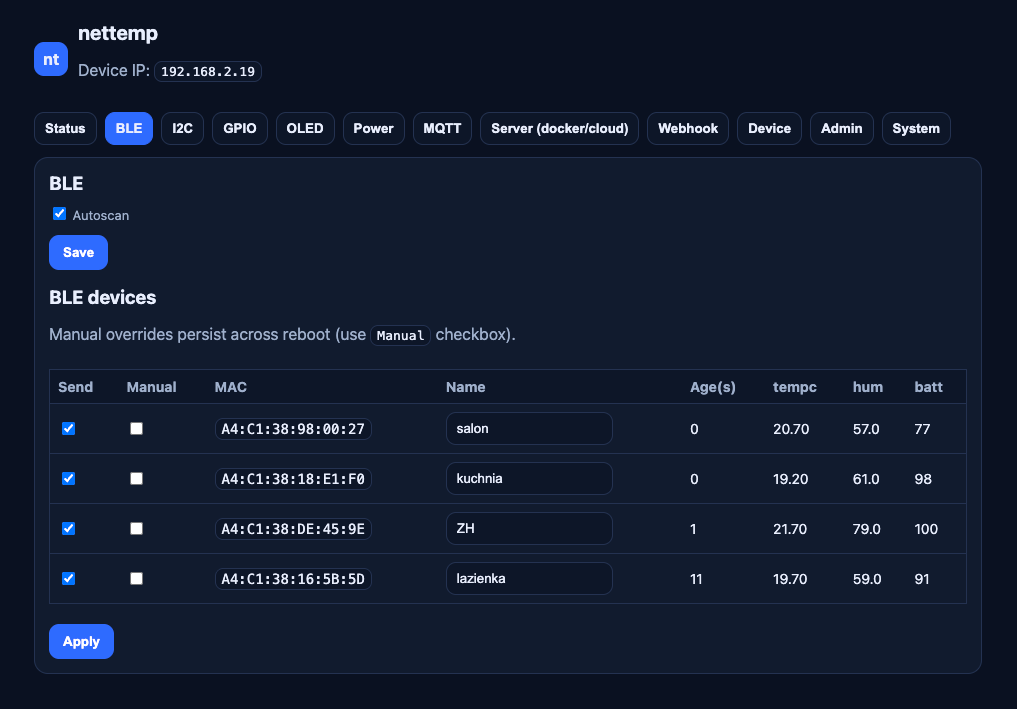This screenshot has width=1017, height=709.
Task: Click the salon name input field
Action: click(x=528, y=428)
